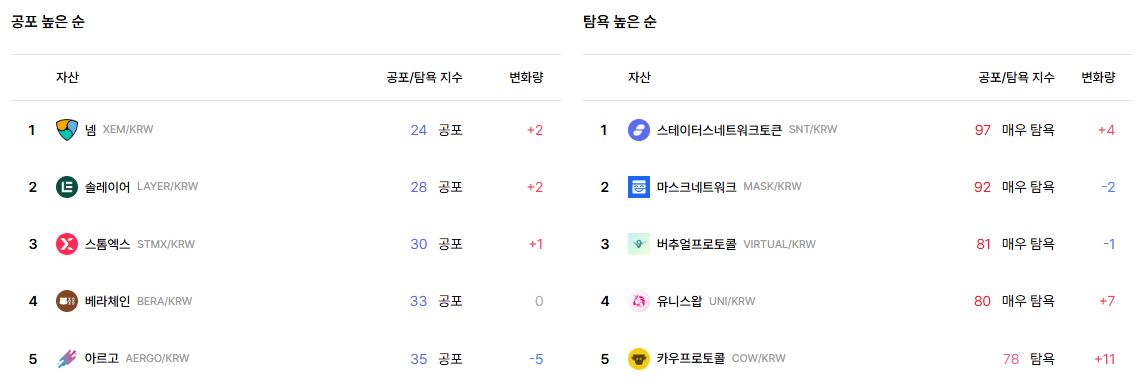This screenshot has width=1135, height=387.
Task: Click the Aergo coin icon
Action: pos(67,358)
